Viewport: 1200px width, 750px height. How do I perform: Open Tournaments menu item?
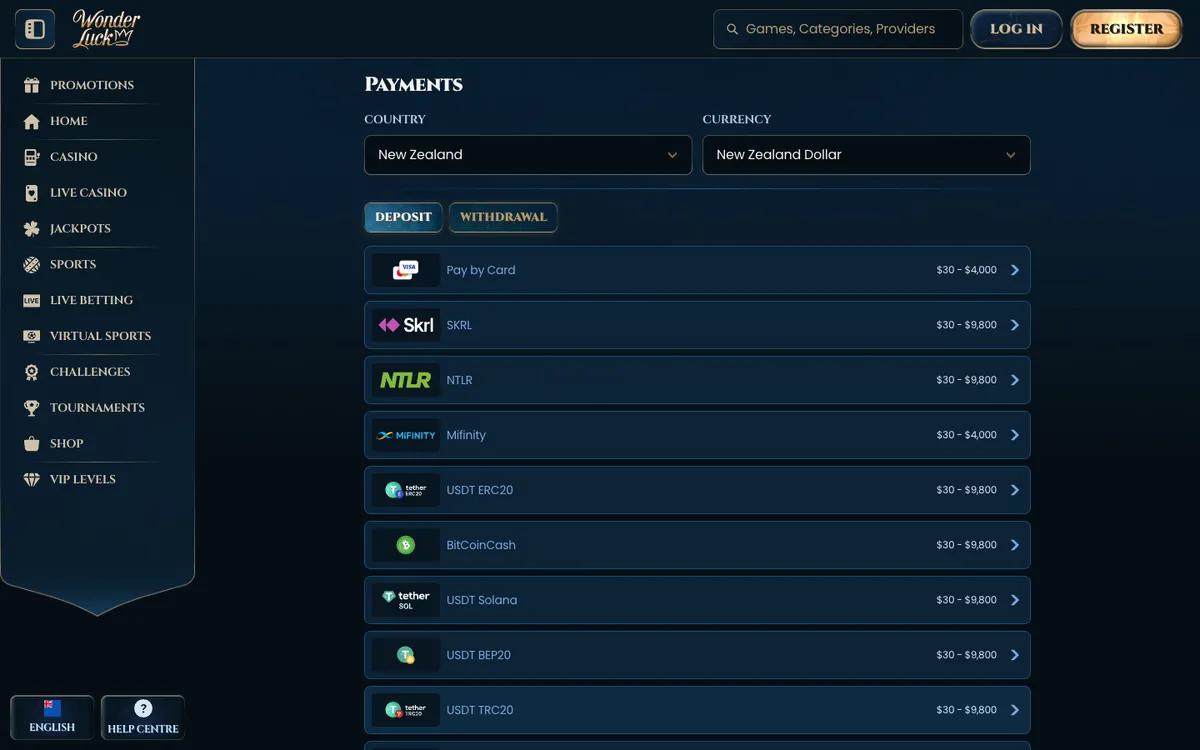point(97,408)
